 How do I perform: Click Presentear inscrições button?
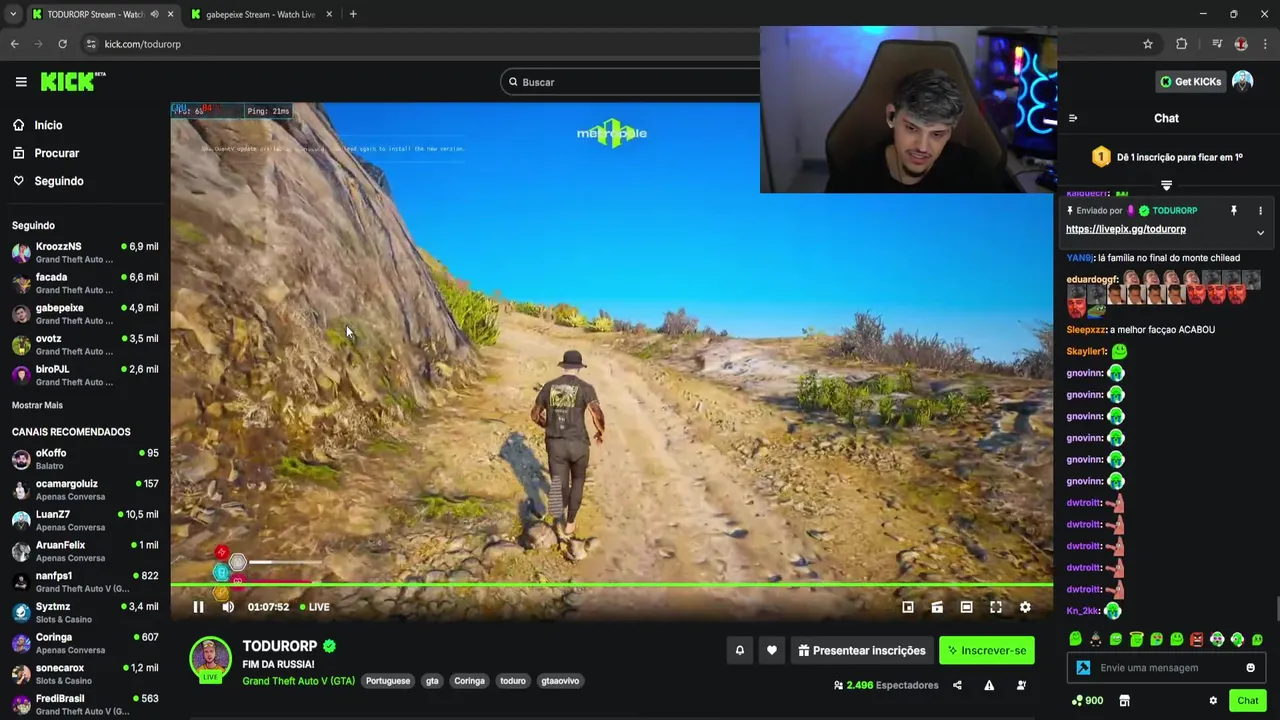(861, 650)
